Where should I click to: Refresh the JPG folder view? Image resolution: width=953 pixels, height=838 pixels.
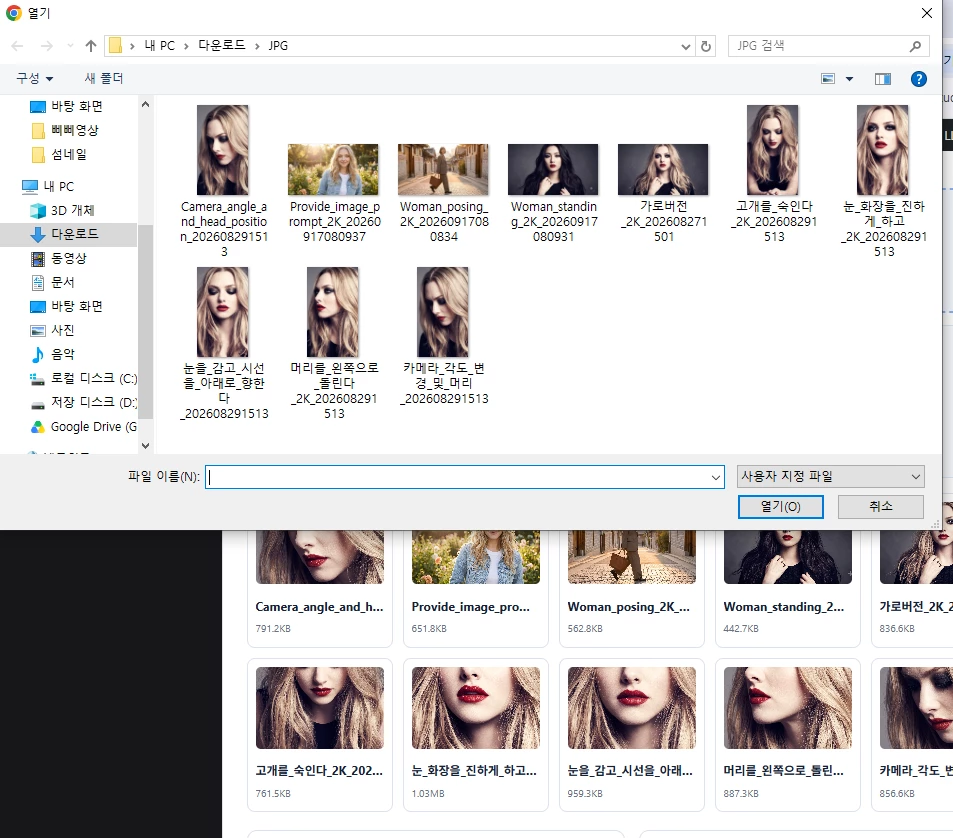point(706,46)
